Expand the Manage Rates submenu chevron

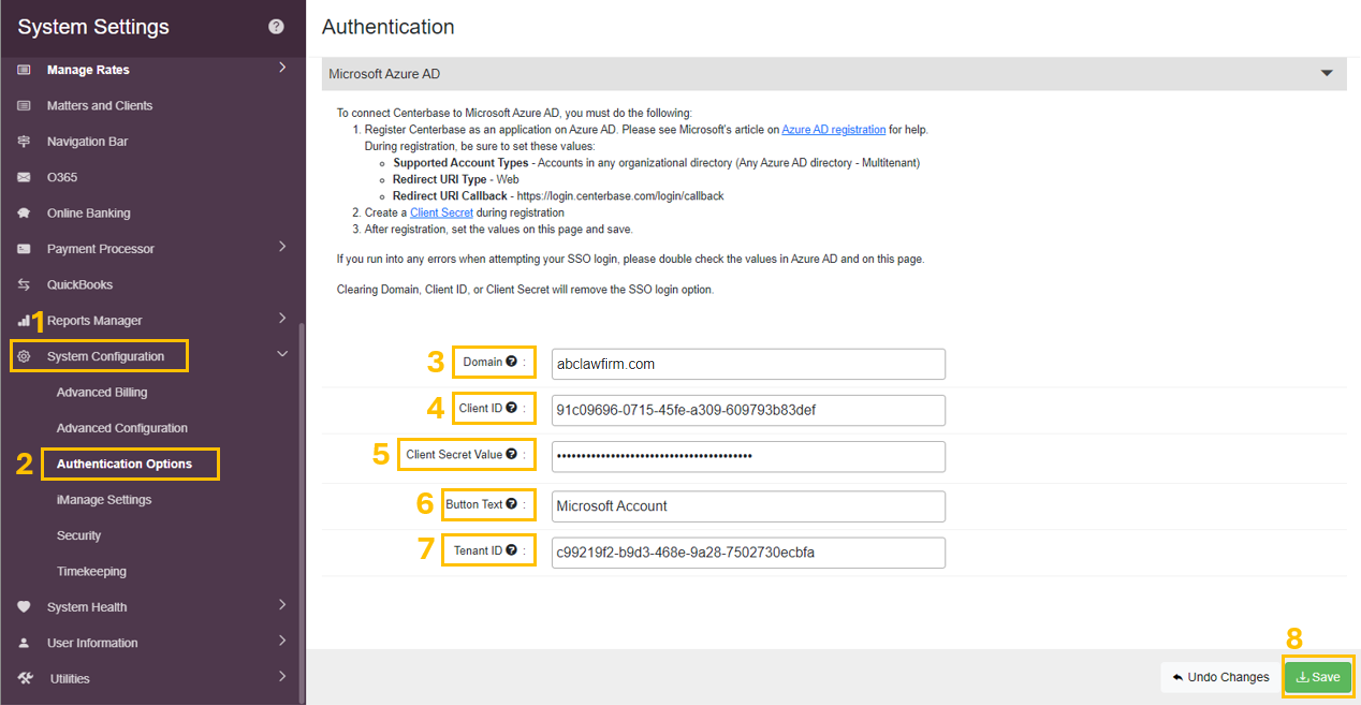pyautogui.click(x=282, y=68)
